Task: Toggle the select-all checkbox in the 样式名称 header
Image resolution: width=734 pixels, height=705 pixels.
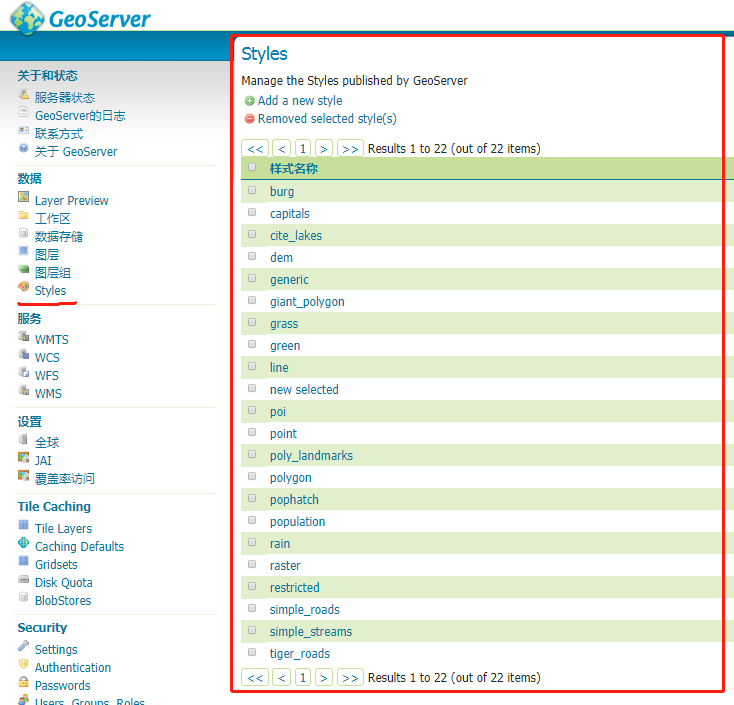Action: (252, 167)
